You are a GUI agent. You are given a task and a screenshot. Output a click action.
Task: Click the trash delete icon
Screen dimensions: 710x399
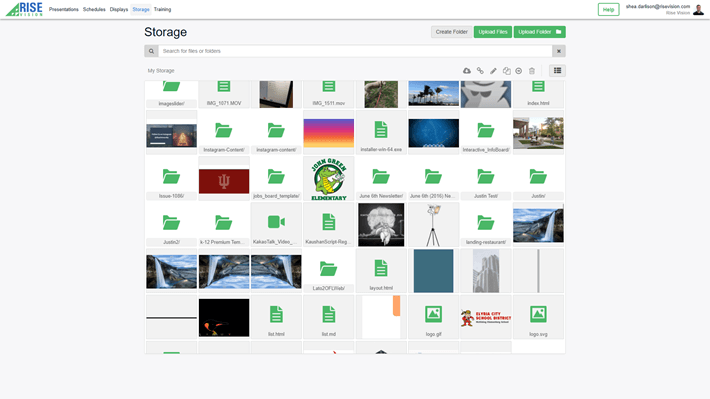pyautogui.click(x=532, y=71)
